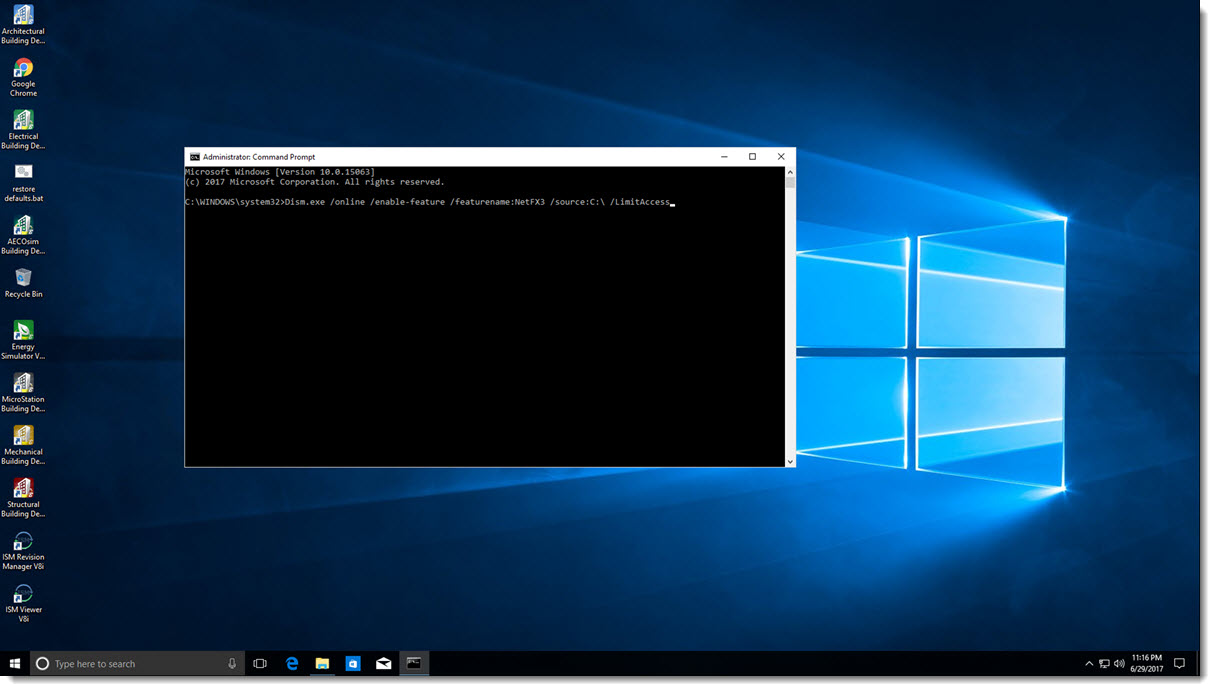Open the volume control tray icon
1209x684 pixels.
coord(1119,663)
